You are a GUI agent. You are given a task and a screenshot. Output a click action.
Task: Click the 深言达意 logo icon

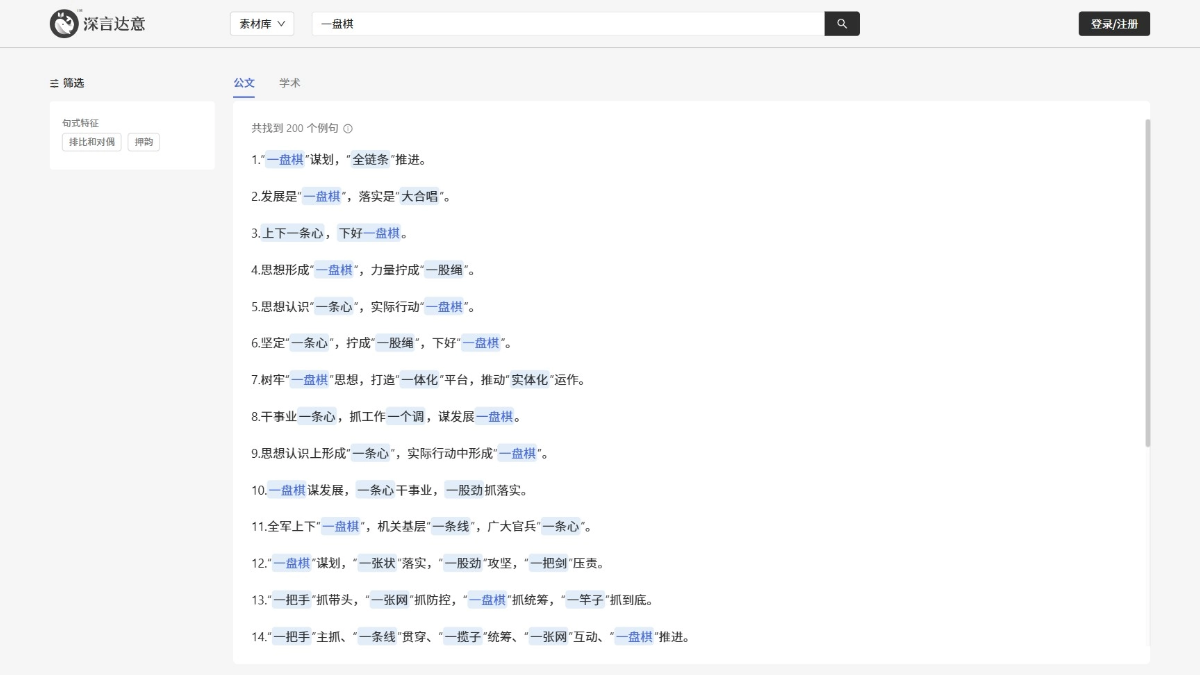click(65, 22)
